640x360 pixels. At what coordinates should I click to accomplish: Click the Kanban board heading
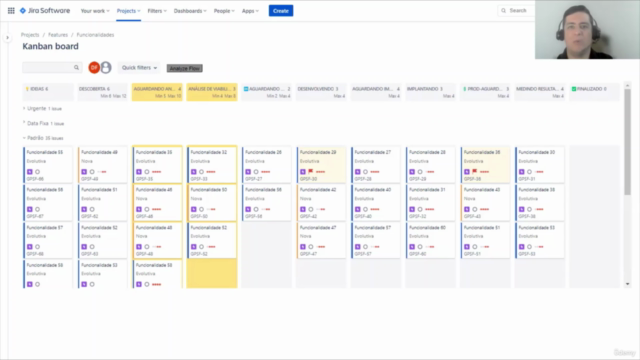click(x=51, y=47)
